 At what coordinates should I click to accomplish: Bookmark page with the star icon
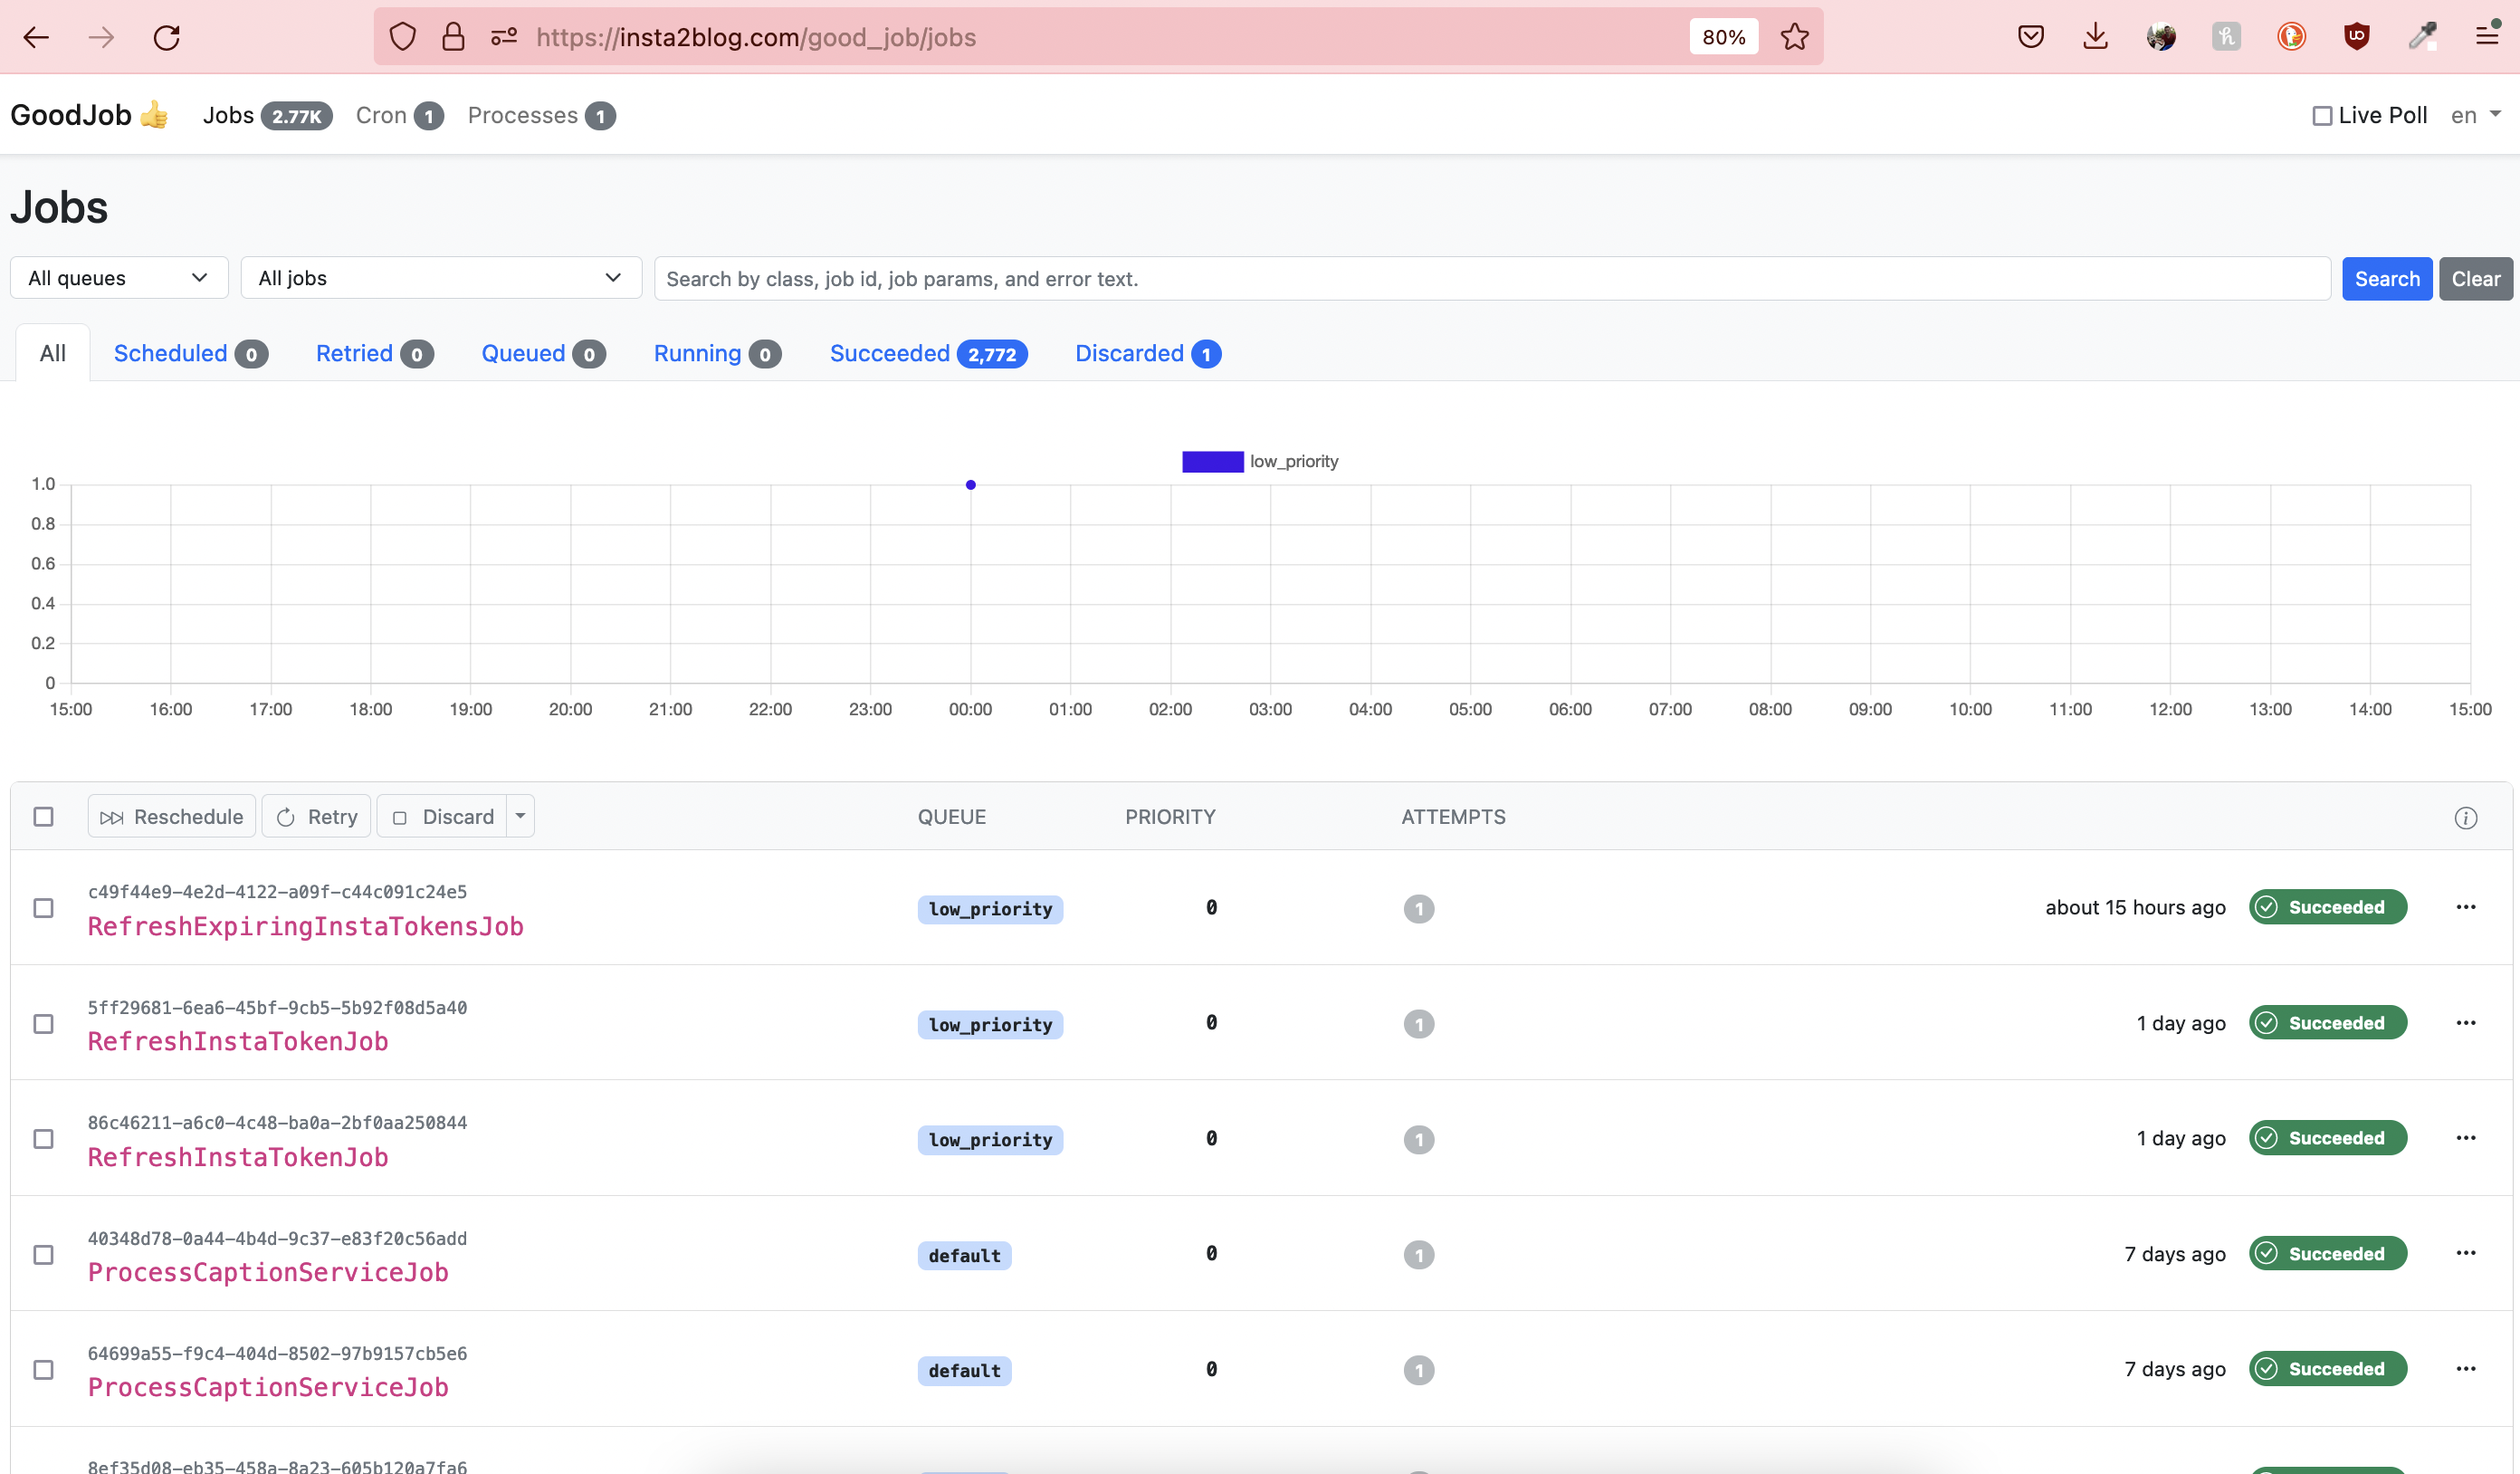click(x=1794, y=37)
